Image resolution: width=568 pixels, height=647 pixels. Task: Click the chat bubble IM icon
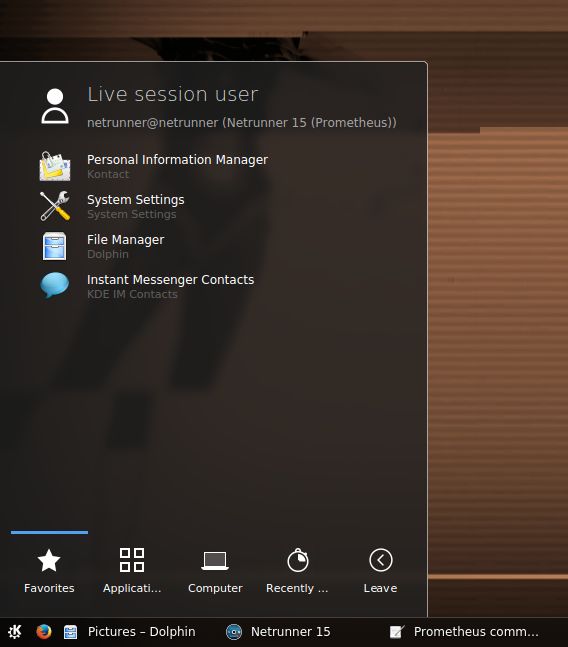pos(55,286)
